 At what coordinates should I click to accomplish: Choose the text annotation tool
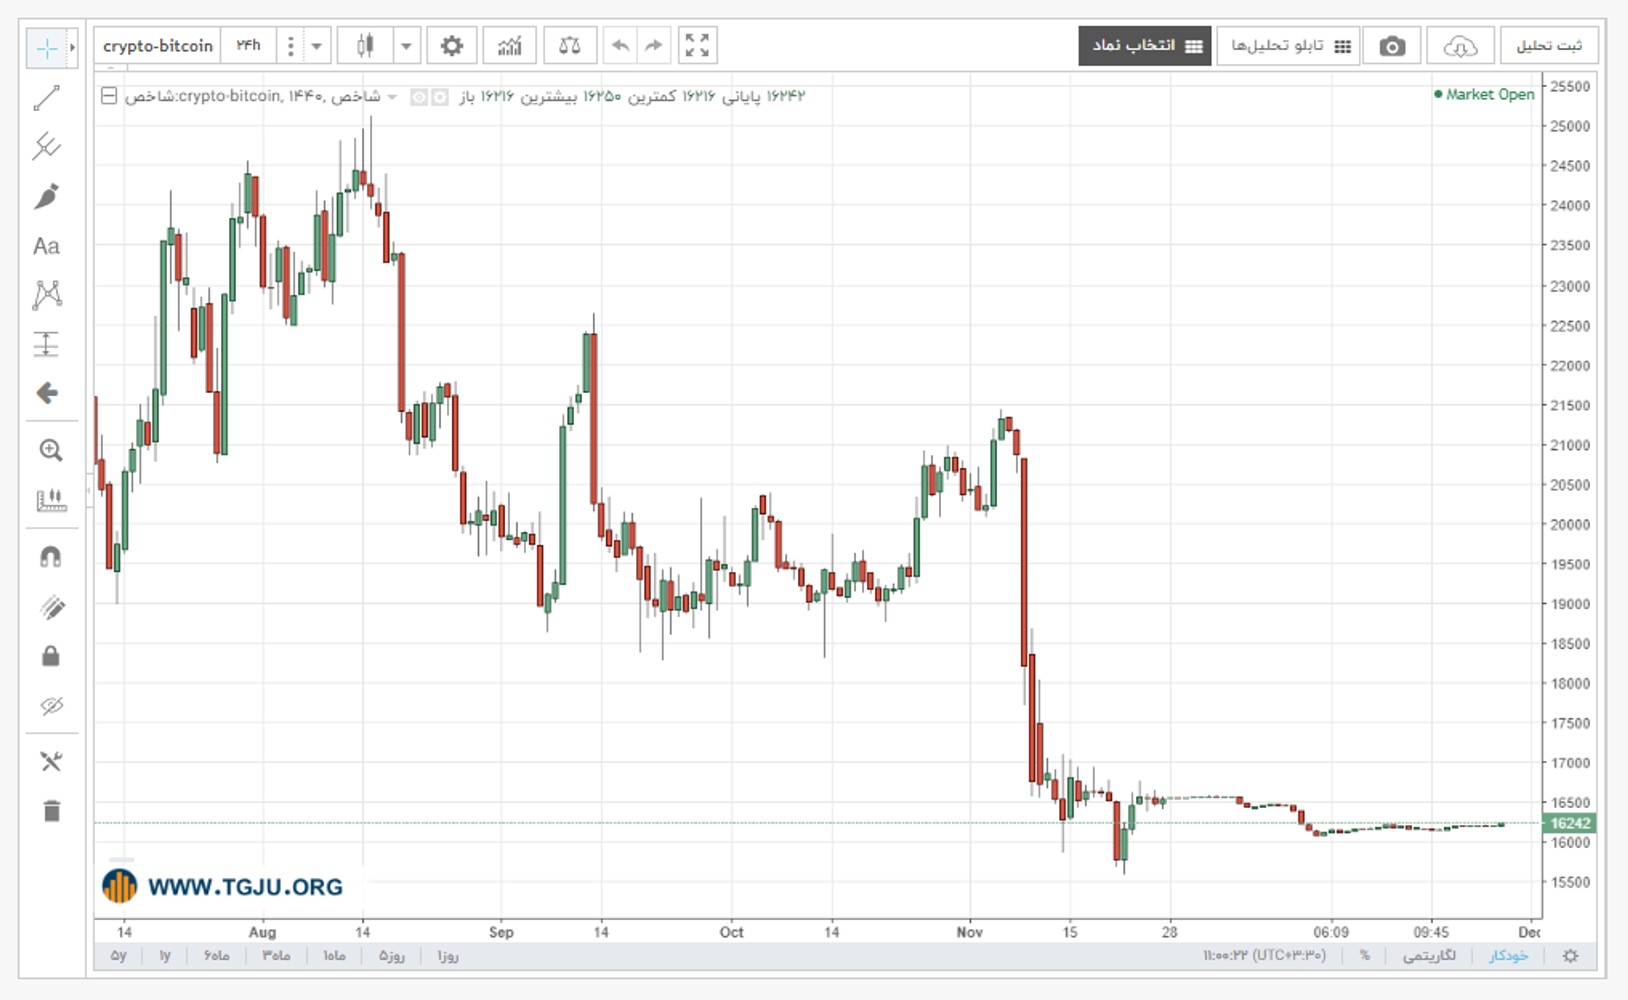click(47, 246)
